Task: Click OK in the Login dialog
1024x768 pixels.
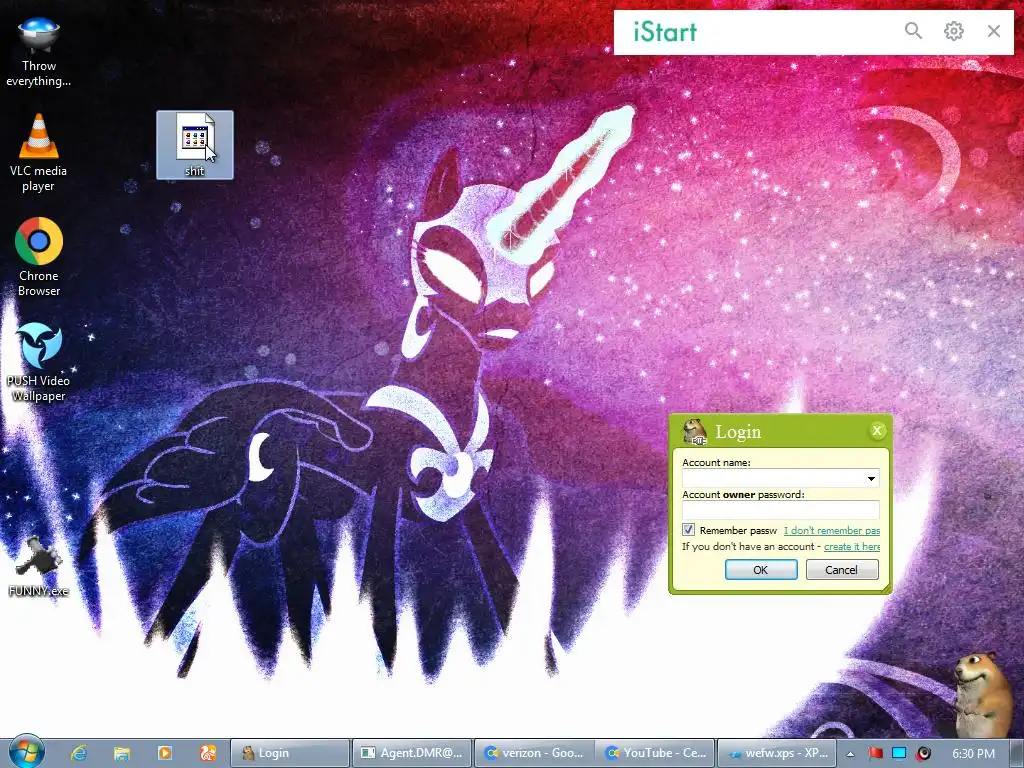Action: [x=761, y=569]
